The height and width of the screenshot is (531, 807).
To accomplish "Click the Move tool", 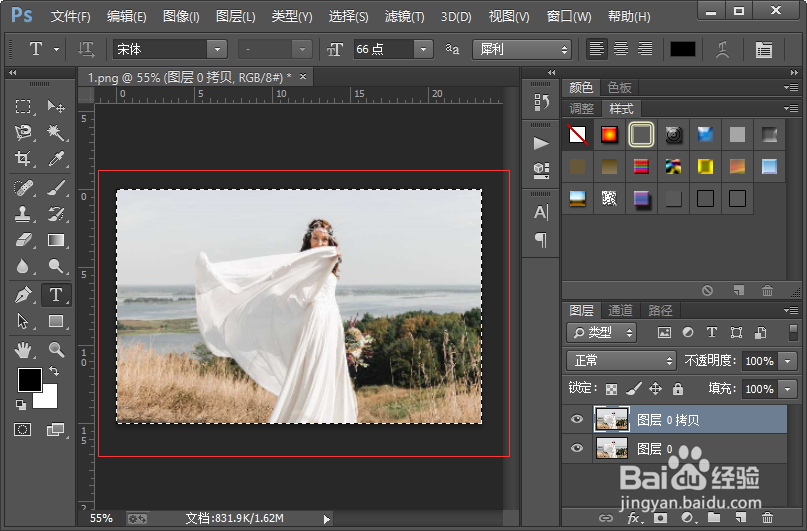I will coord(56,106).
